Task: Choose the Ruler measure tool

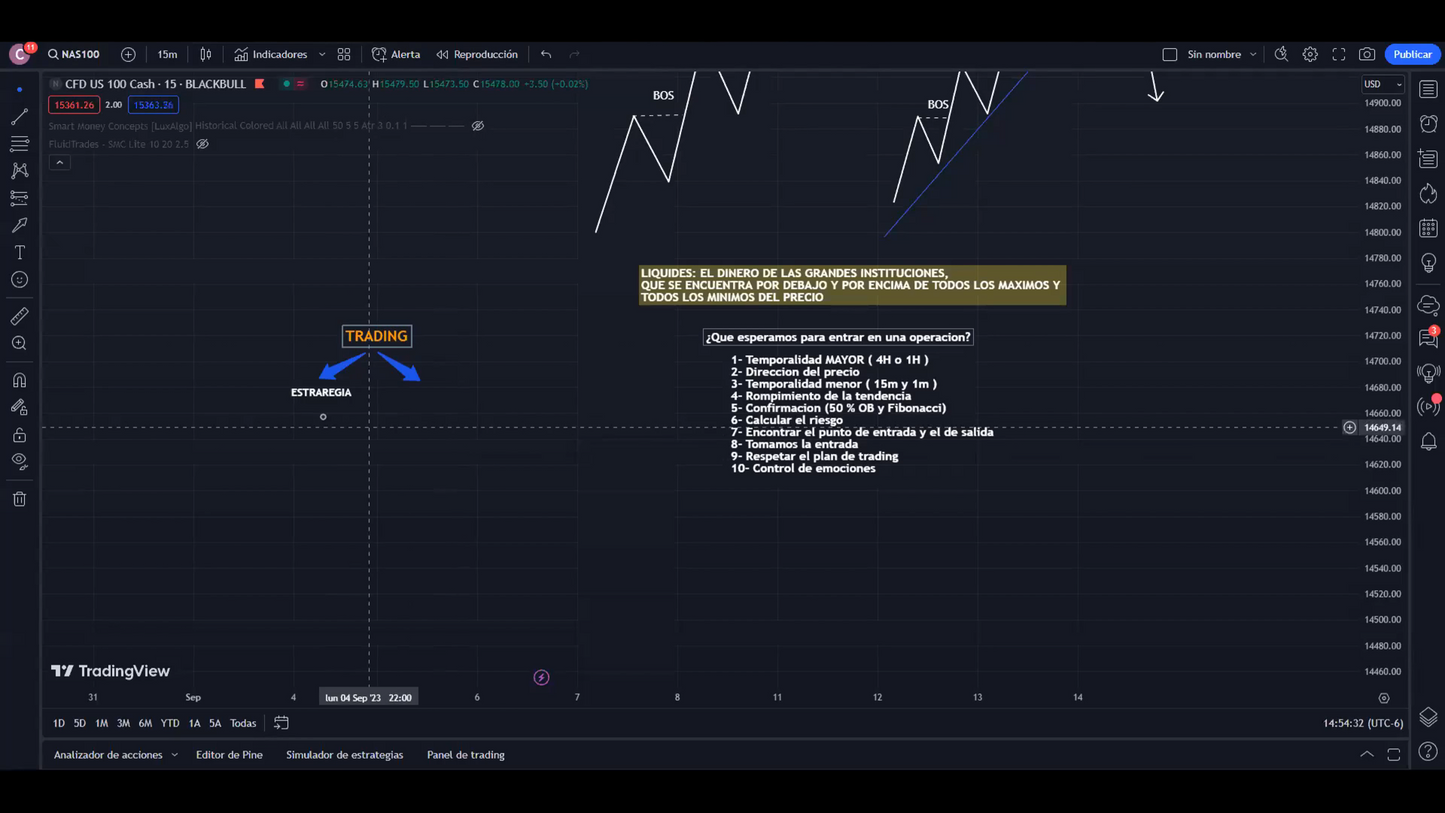Action: tap(19, 316)
